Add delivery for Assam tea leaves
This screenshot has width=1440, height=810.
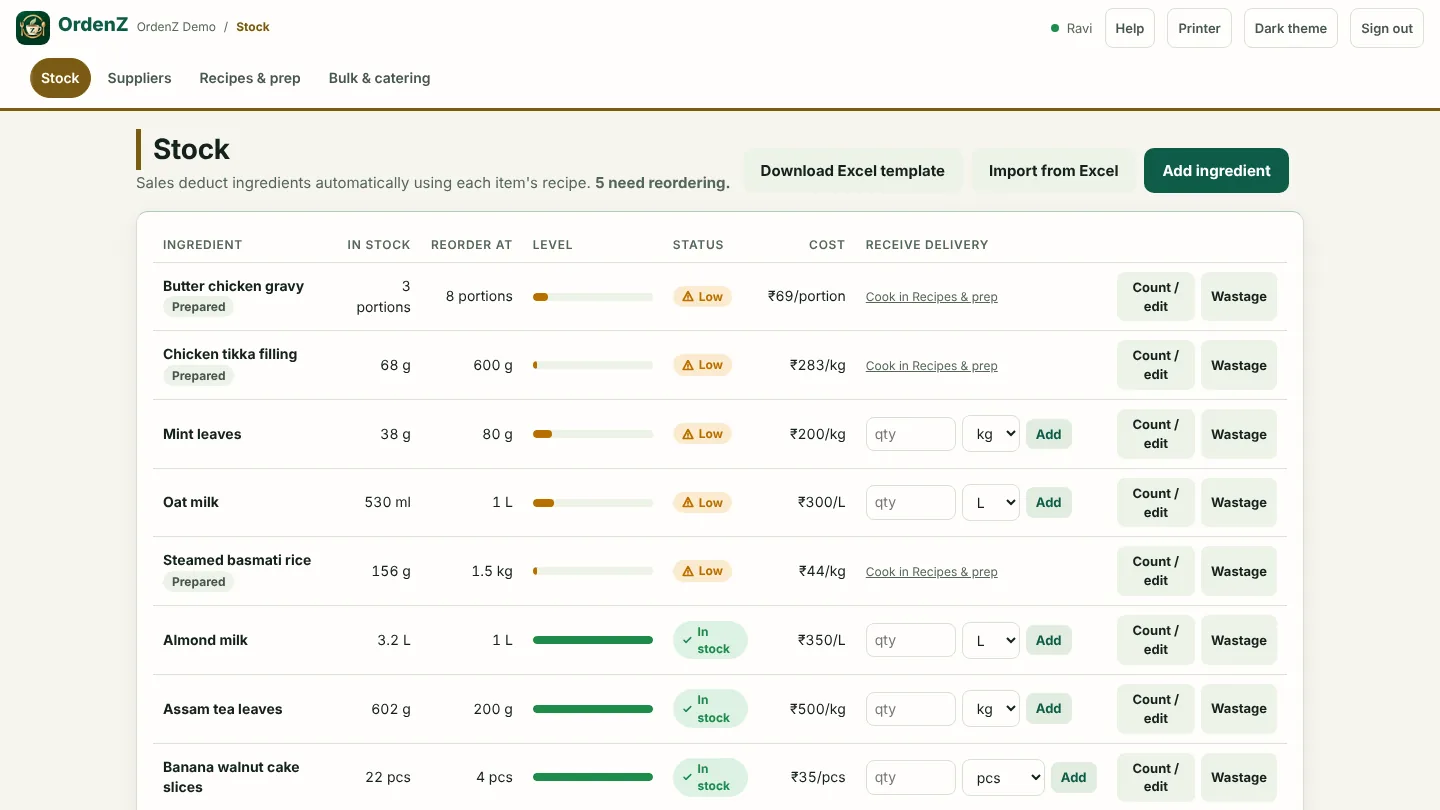(x=1049, y=709)
